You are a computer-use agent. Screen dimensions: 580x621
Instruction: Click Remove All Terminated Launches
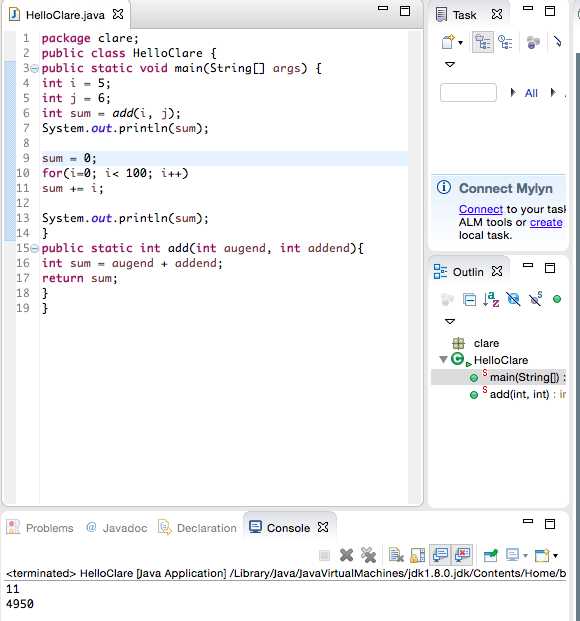[x=368, y=555]
